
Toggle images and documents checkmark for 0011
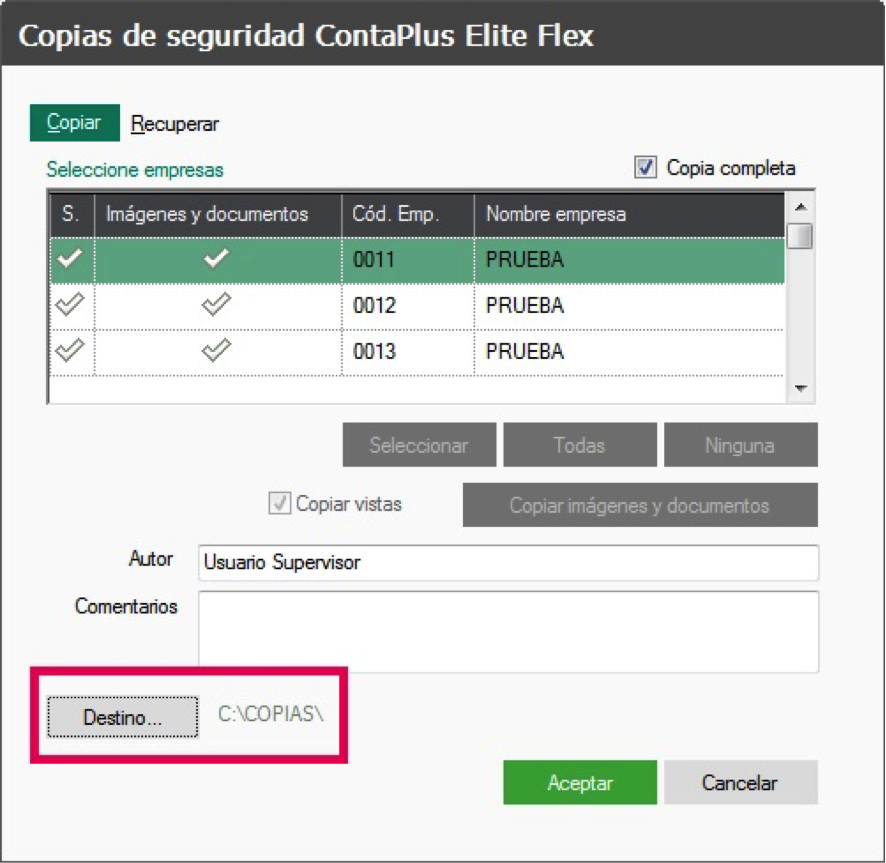[x=217, y=259]
